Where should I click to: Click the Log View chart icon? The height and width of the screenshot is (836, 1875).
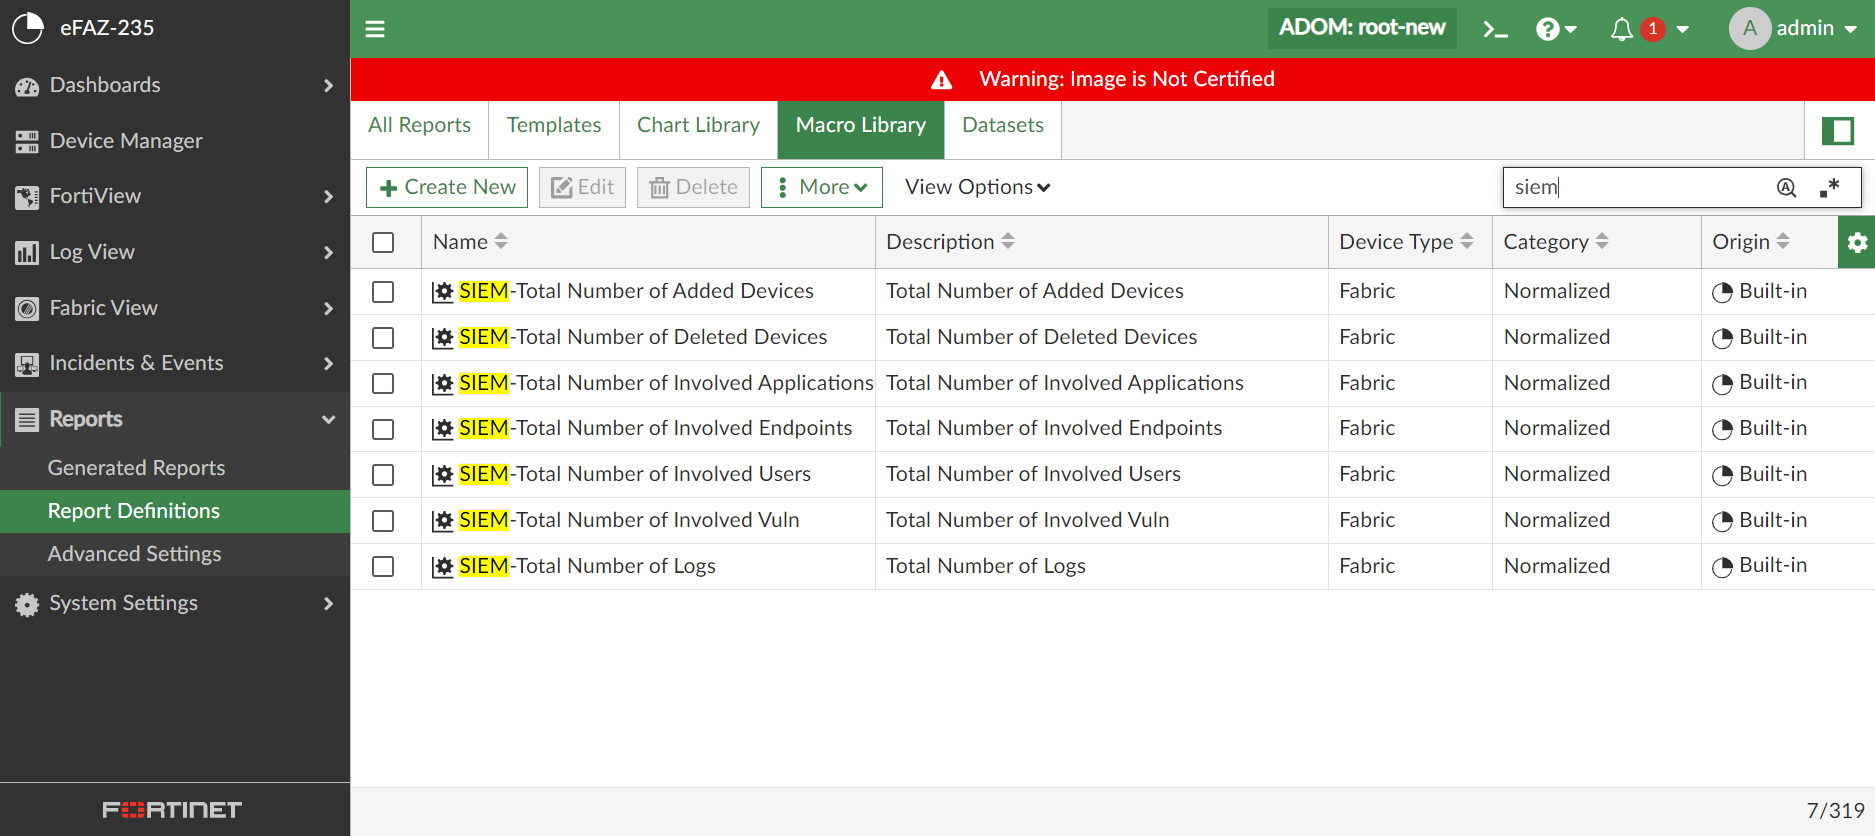pyautogui.click(x=27, y=253)
